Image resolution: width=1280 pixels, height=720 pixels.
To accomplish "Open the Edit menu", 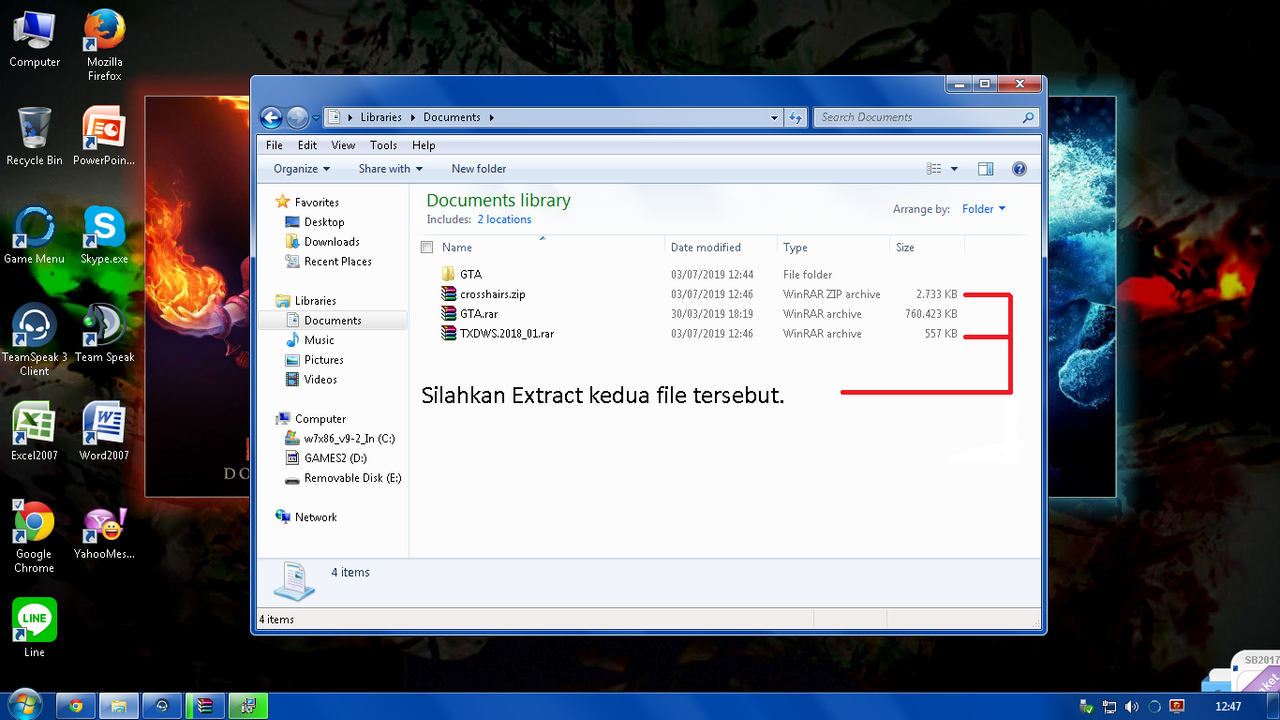I will (307, 145).
